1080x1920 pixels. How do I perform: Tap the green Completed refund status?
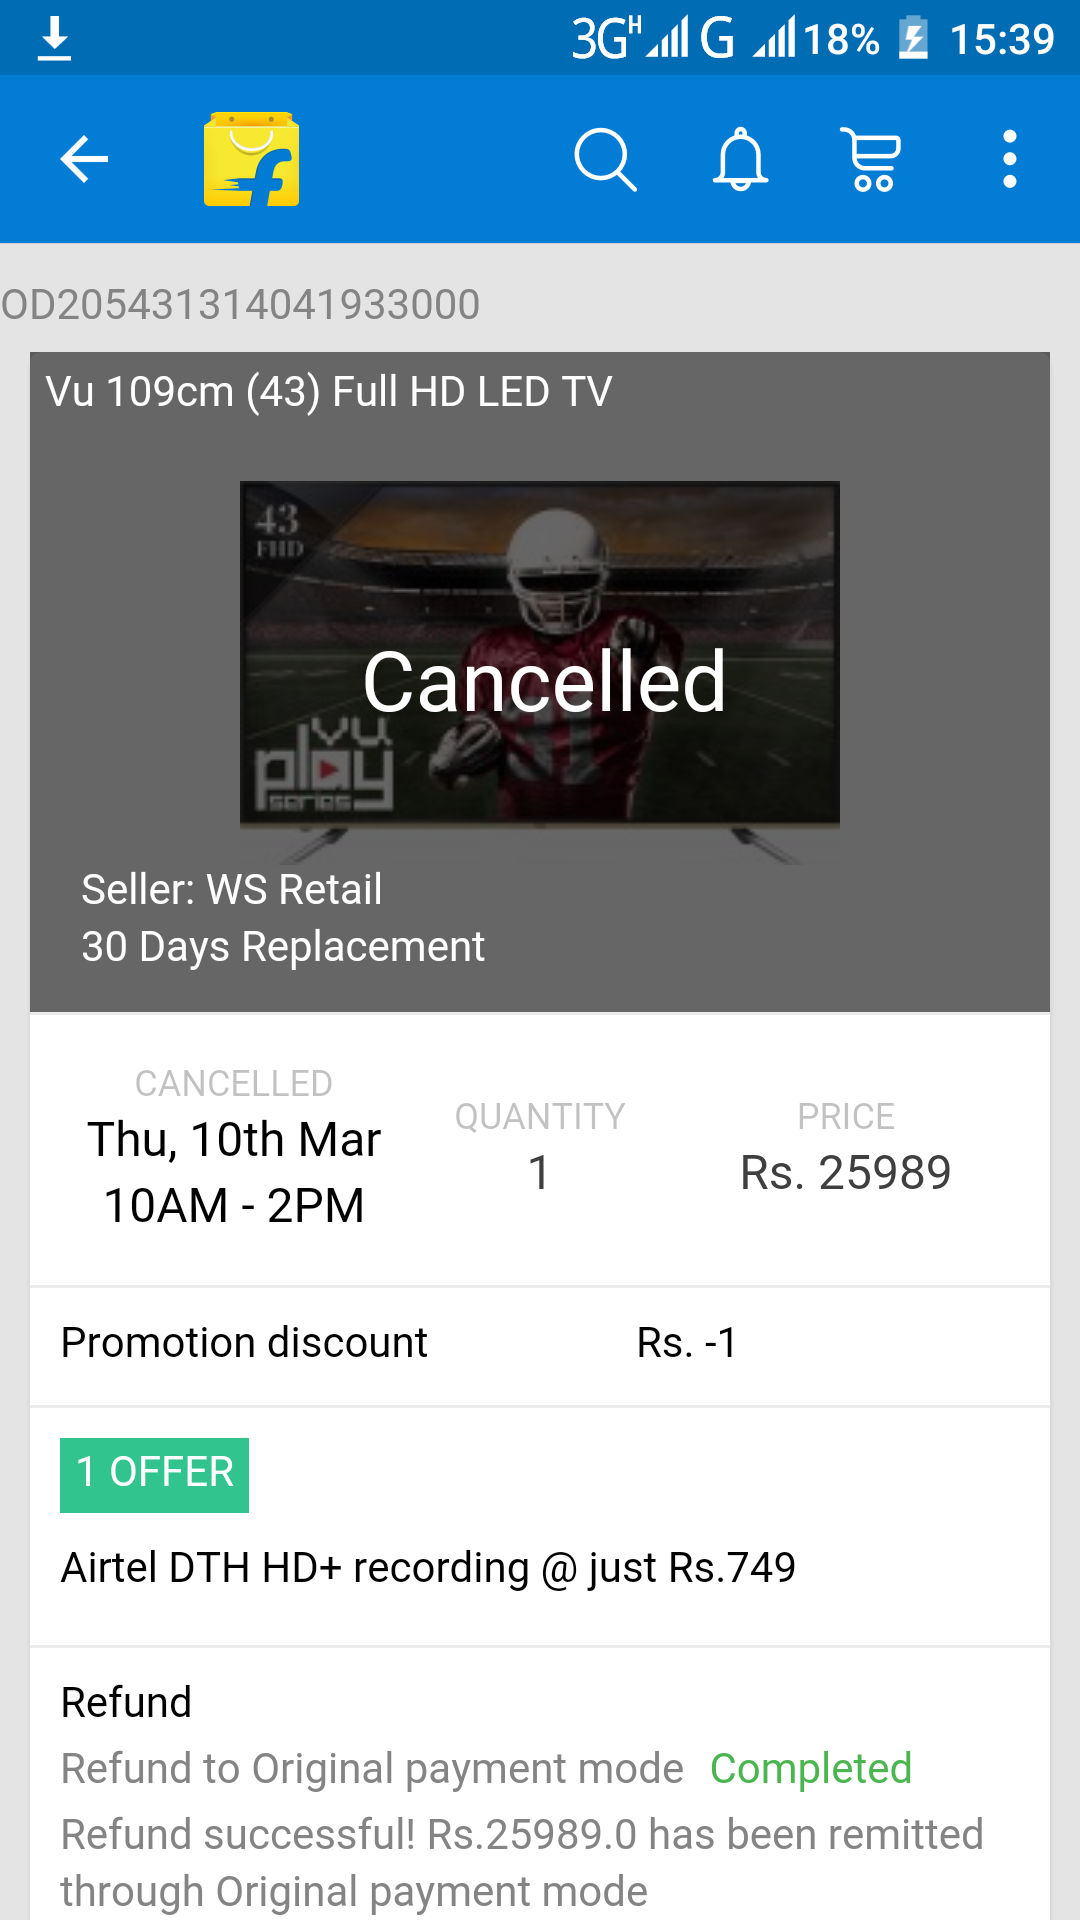point(810,1768)
